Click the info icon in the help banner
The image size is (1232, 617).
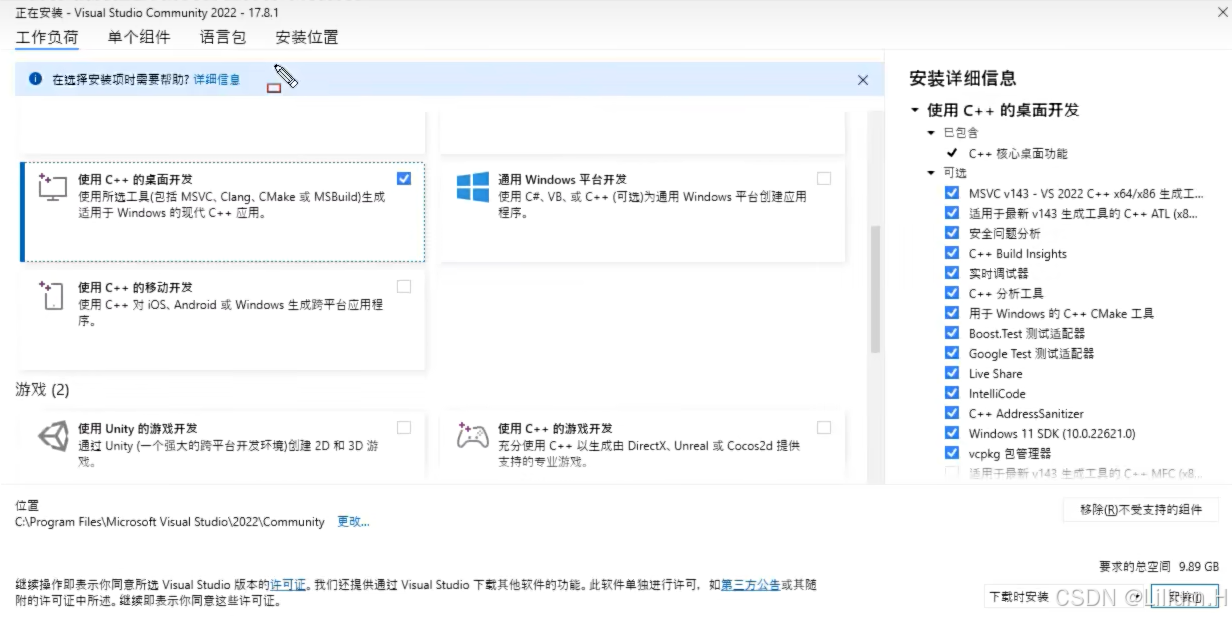pyautogui.click(x=36, y=79)
